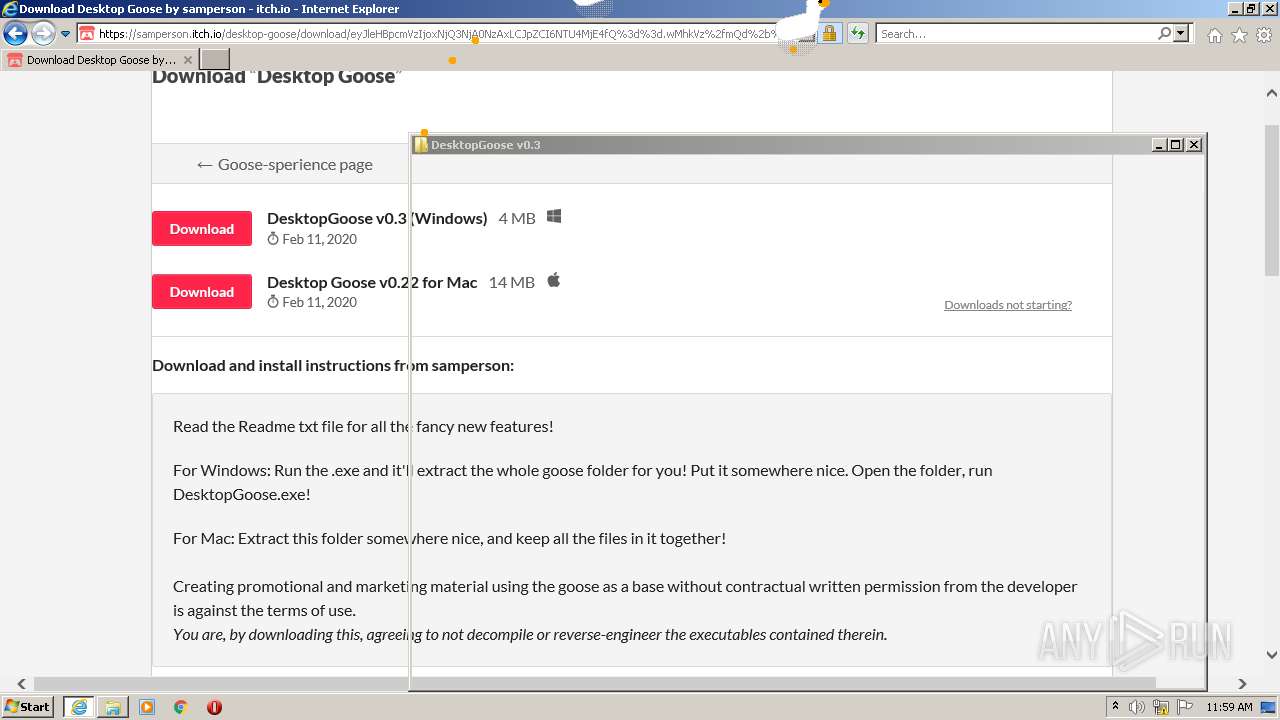
Task: Click the horizontal scroll right arrow
Action: coord(1242,684)
